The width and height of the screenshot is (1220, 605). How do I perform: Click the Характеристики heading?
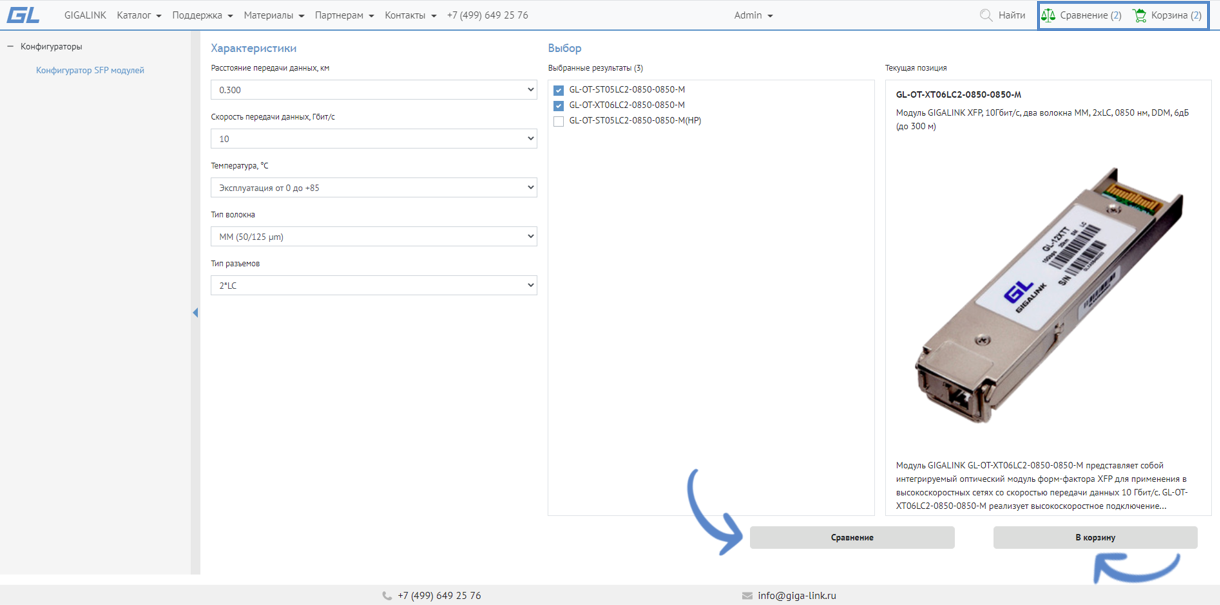click(x=254, y=48)
